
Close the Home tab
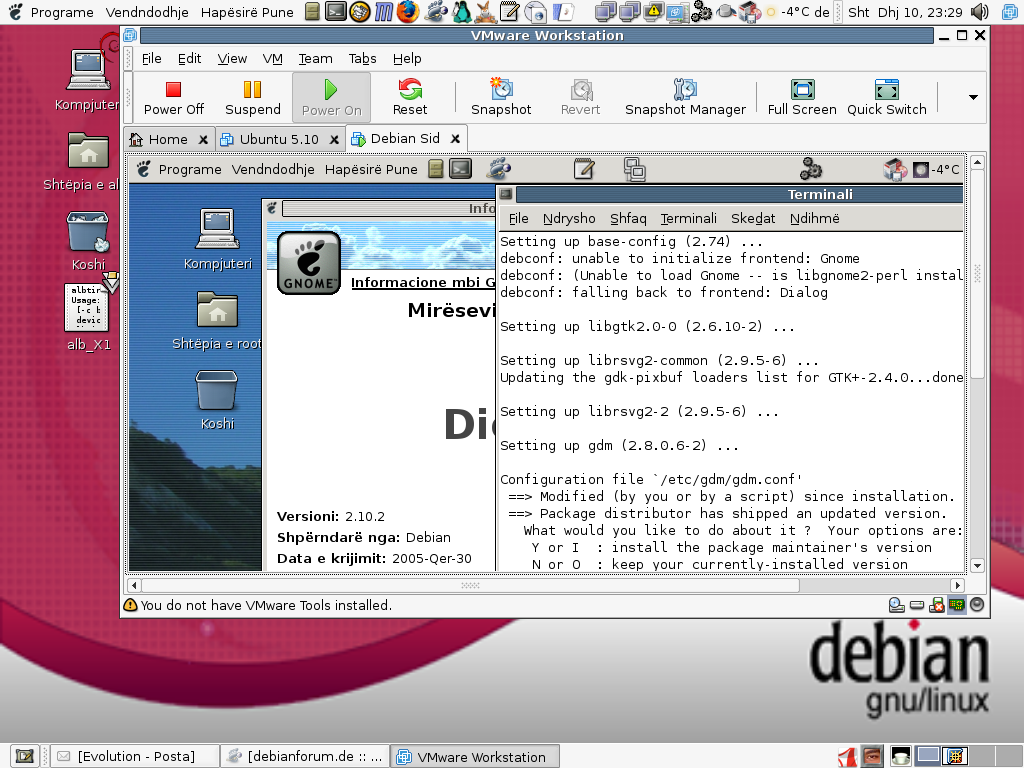203,140
